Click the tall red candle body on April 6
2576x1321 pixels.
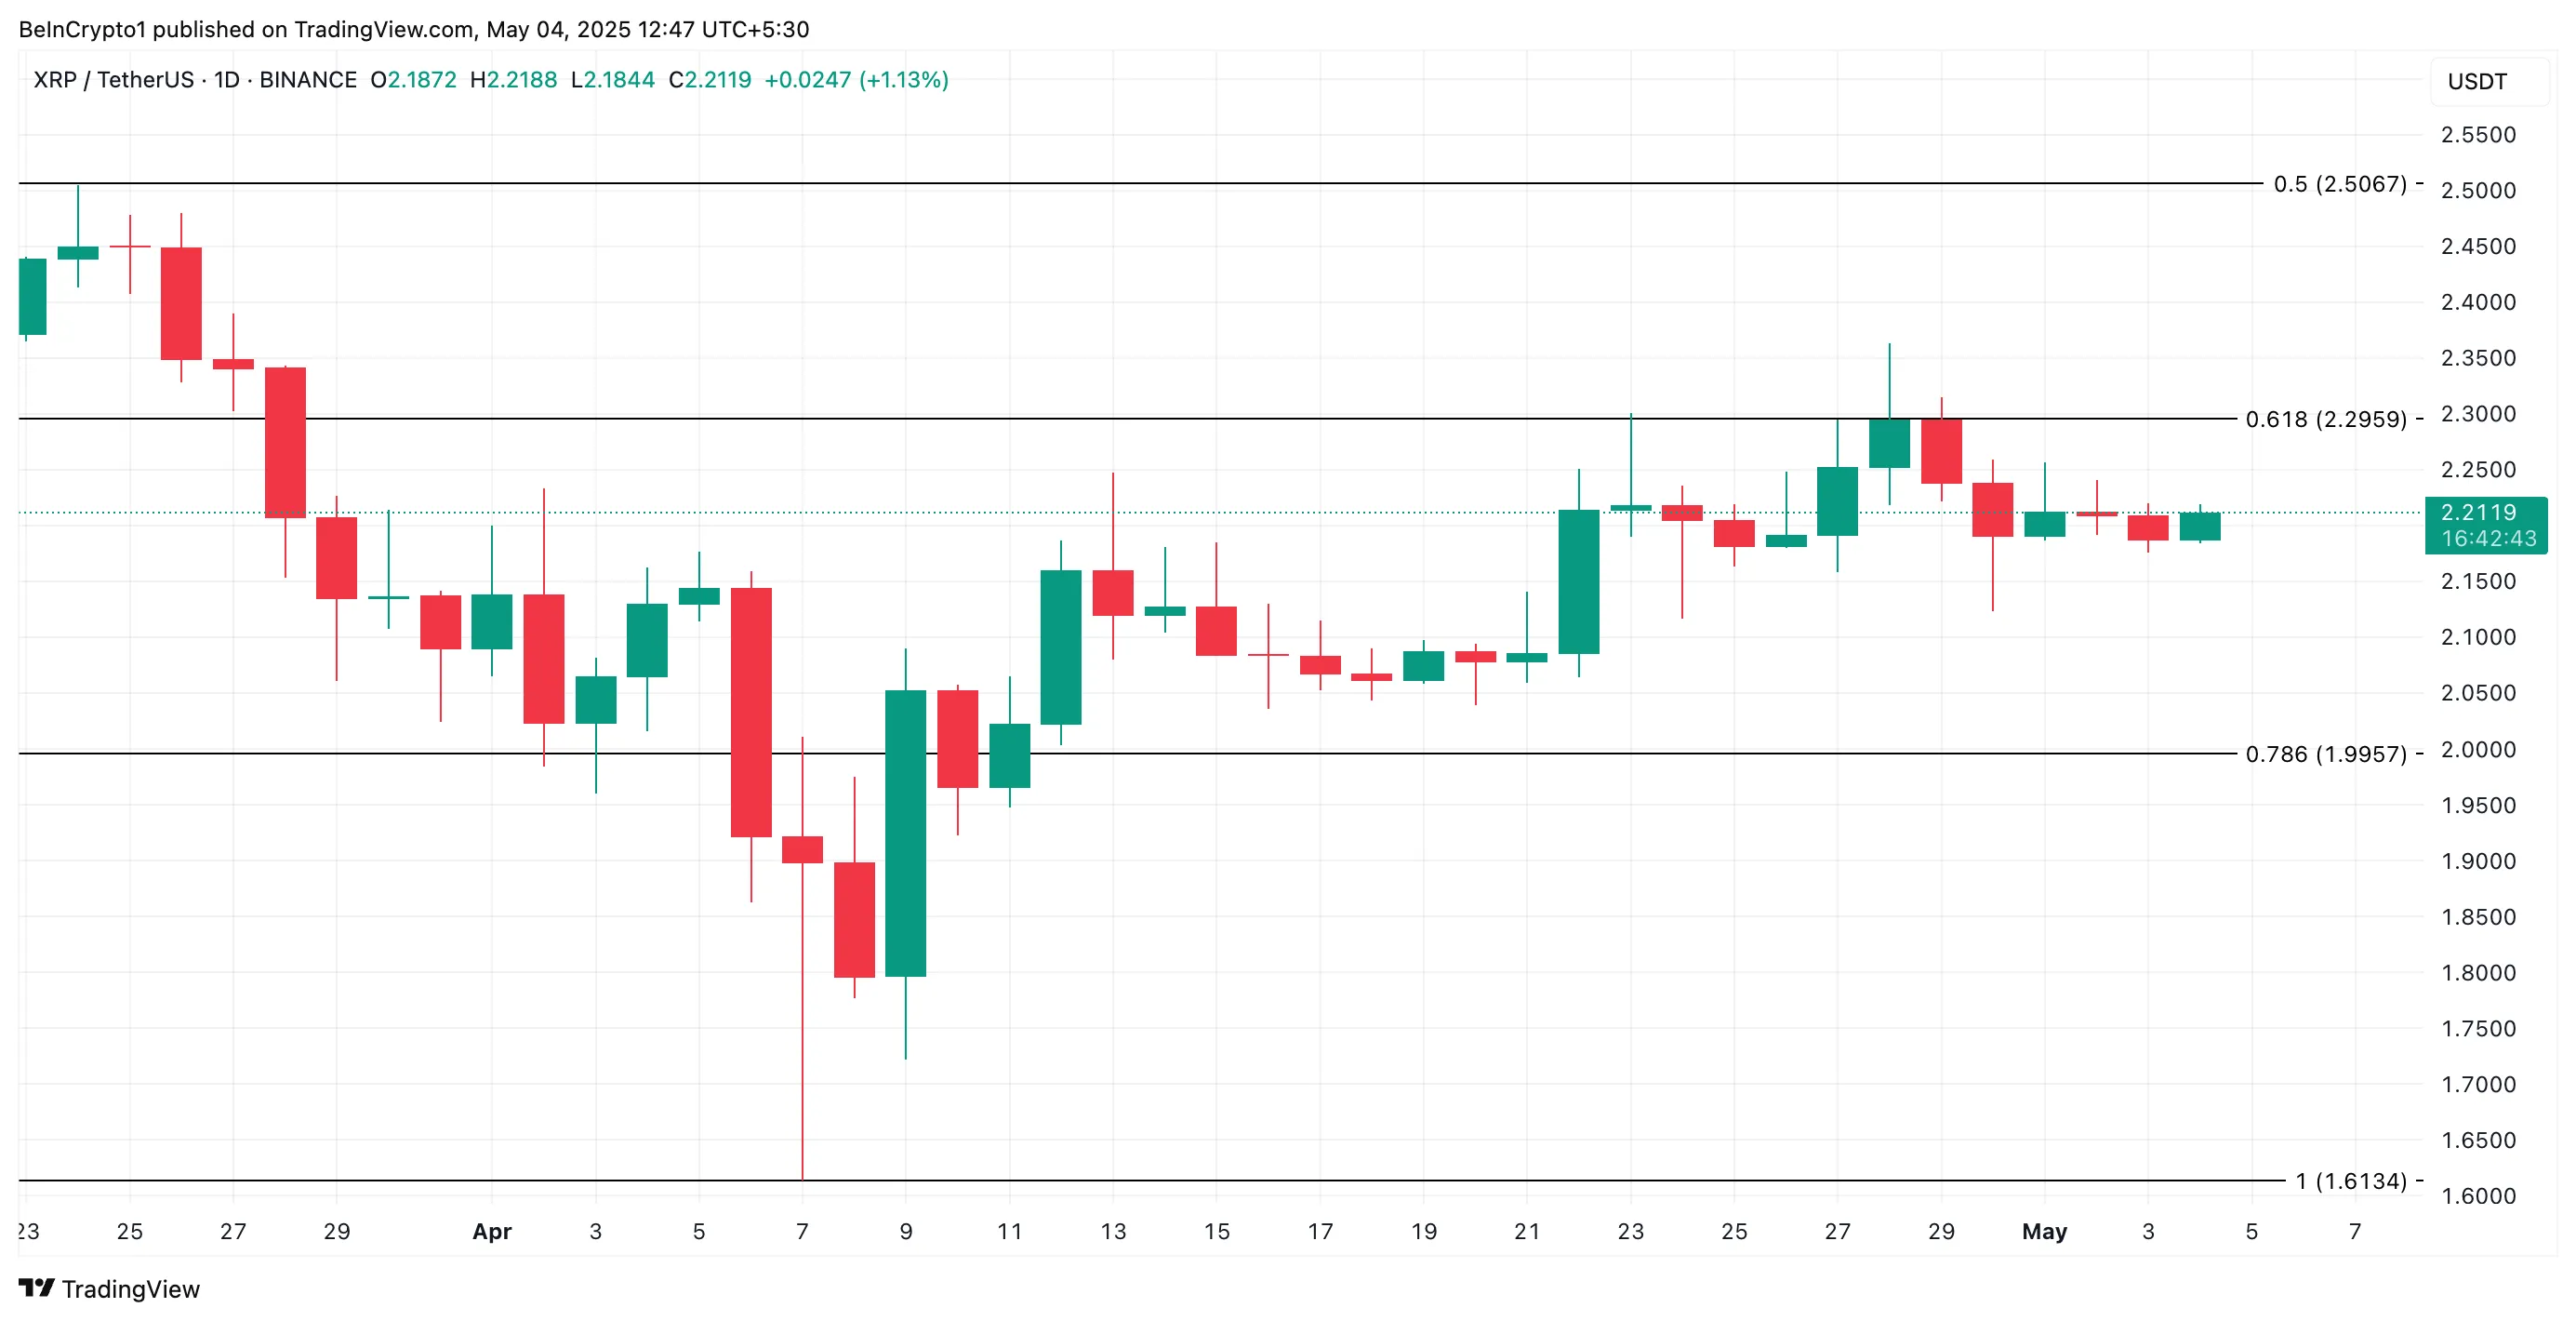(x=751, y=712)
